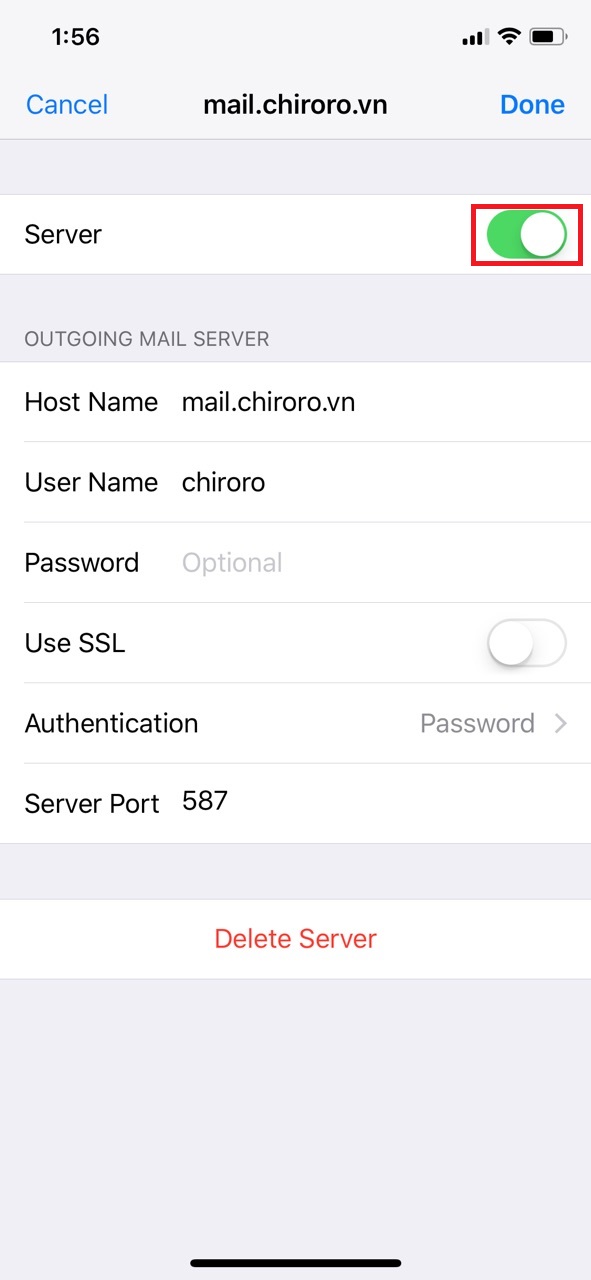Tap the home indicator bar
591x1280 pixels.
click(296, 1263)
